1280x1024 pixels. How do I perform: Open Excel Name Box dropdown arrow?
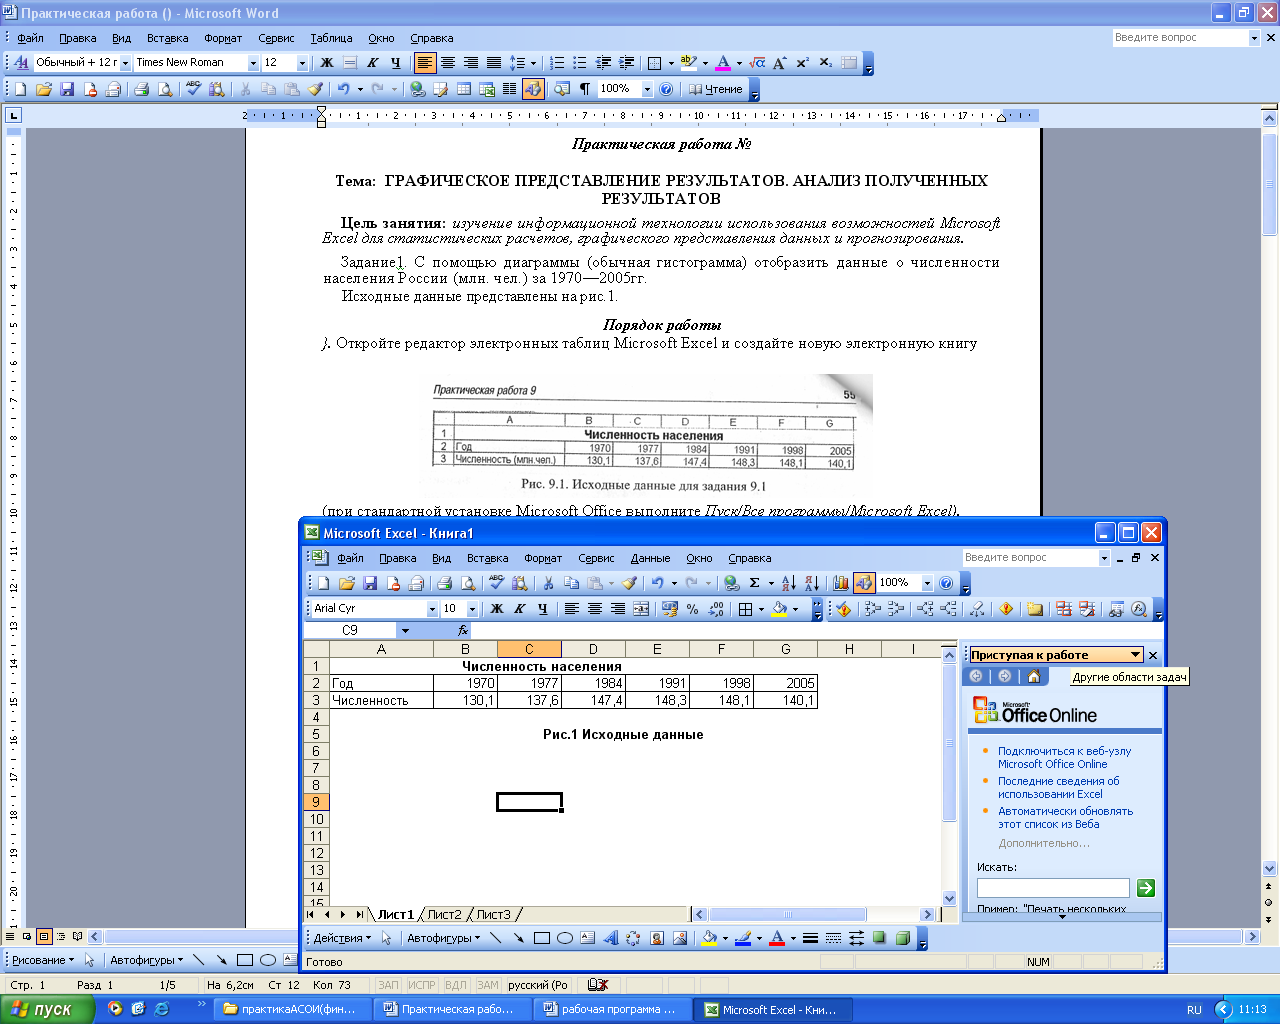click(405, 631)
